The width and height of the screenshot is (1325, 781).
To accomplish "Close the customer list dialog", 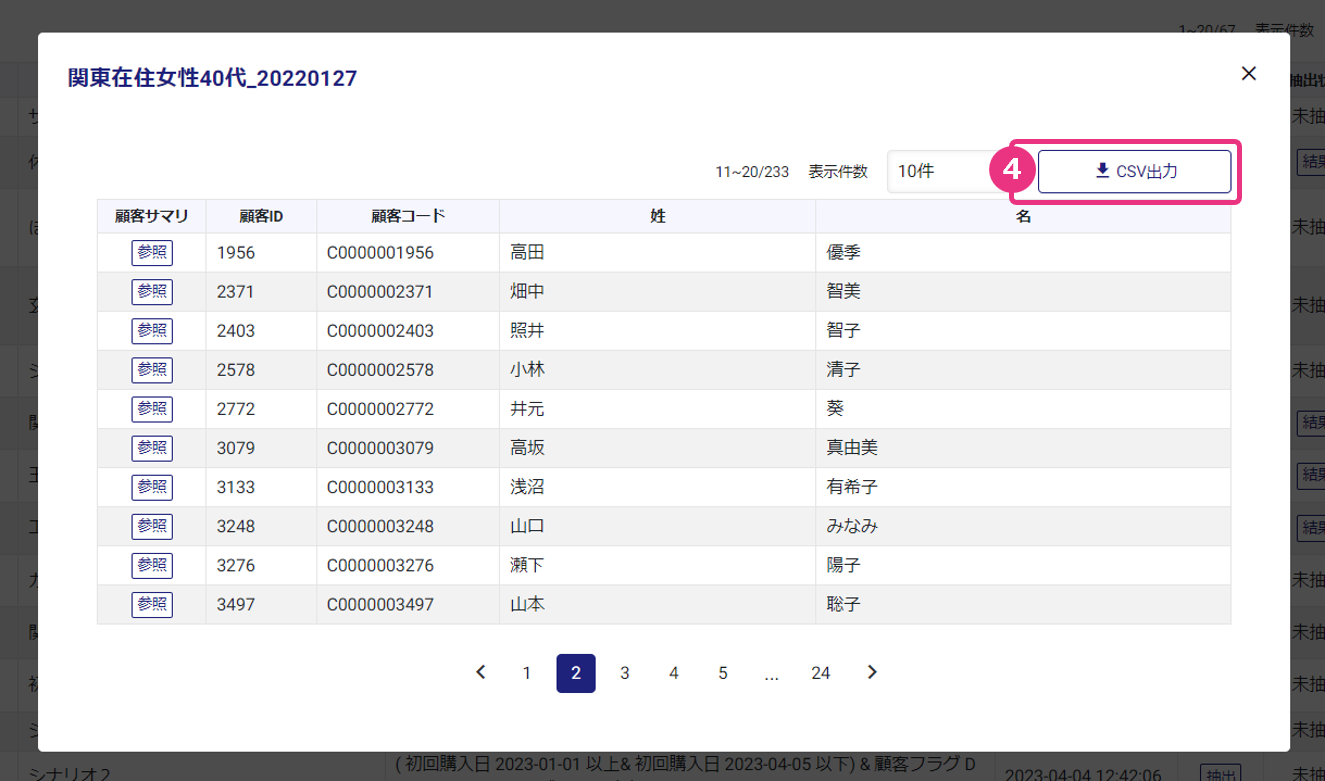I will pos(1248,73).
